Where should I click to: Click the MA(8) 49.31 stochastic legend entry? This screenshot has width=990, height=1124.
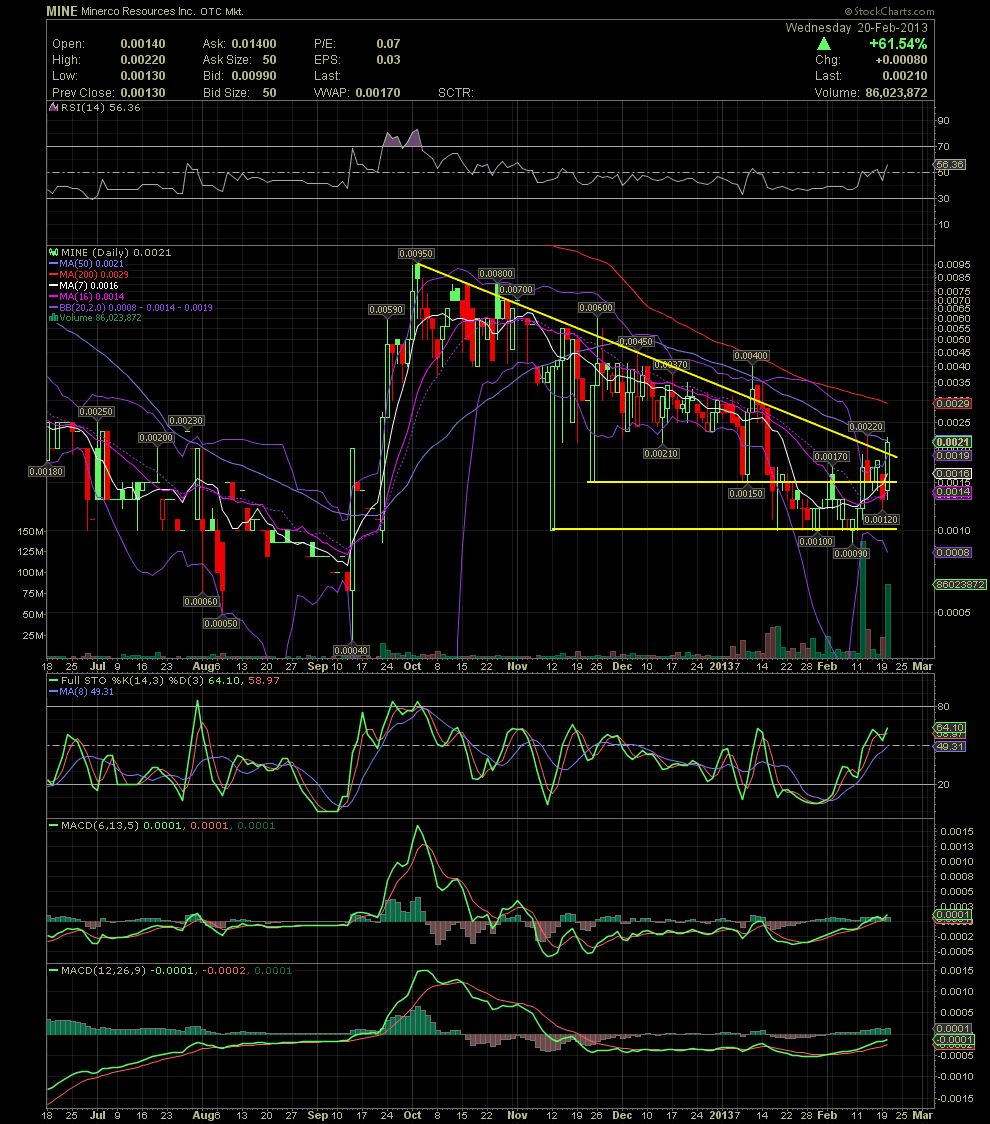81,692
